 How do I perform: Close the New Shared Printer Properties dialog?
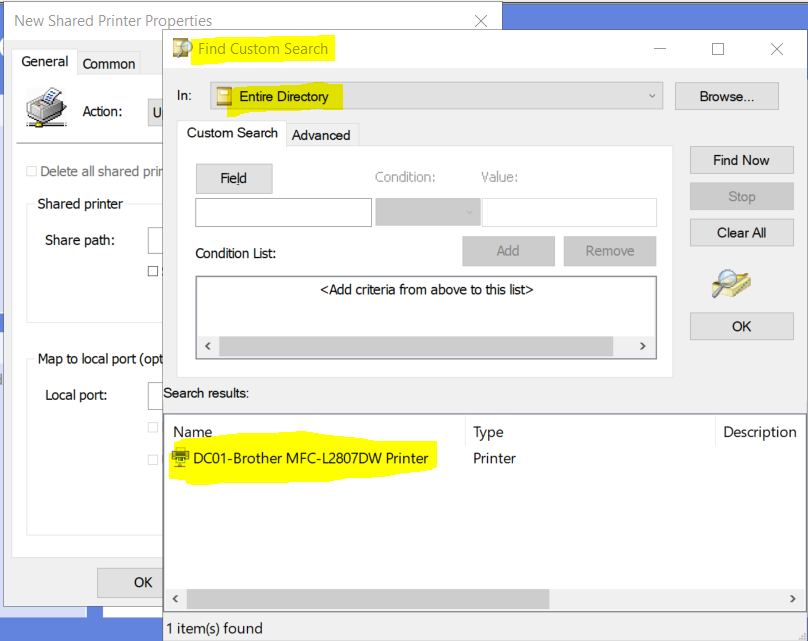click(x=481, y=21)
